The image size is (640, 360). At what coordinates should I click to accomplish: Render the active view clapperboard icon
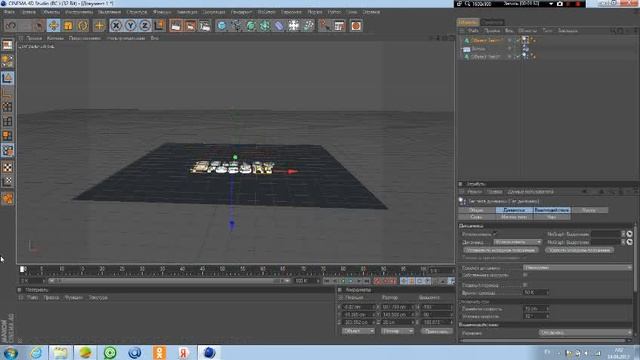coord(176,26)
